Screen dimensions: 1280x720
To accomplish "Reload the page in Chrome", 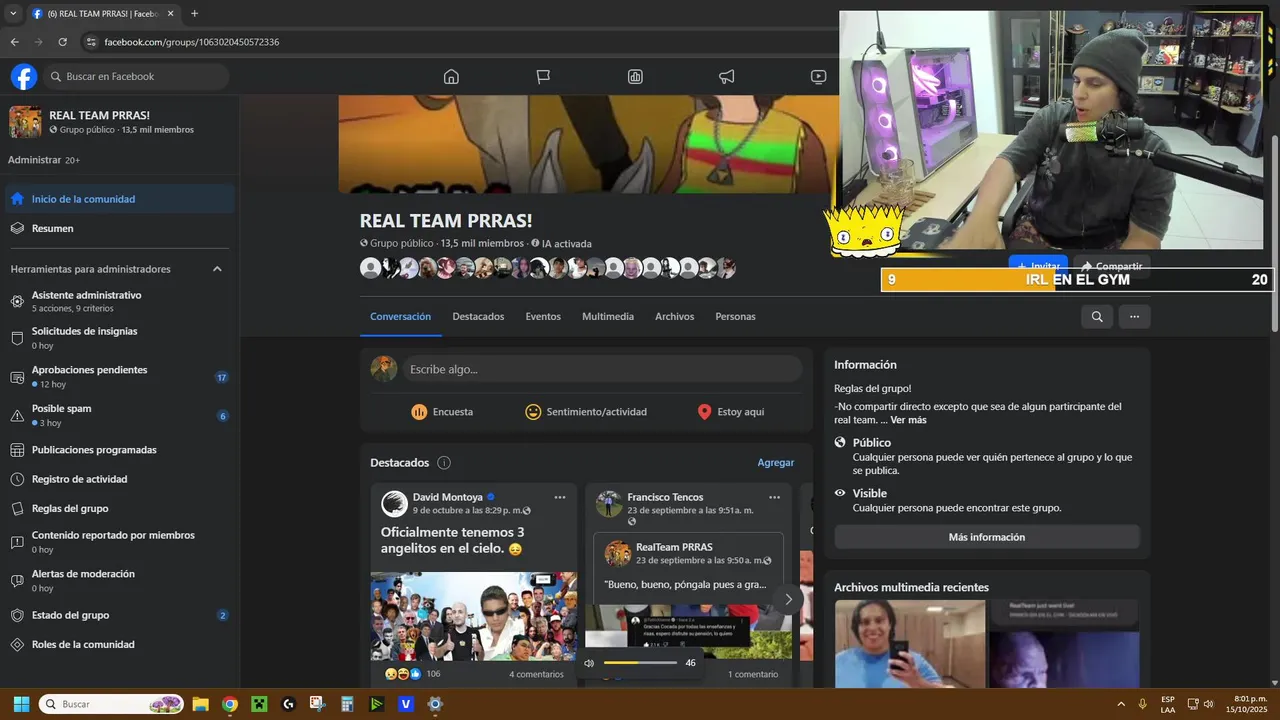I will (62, 42).
